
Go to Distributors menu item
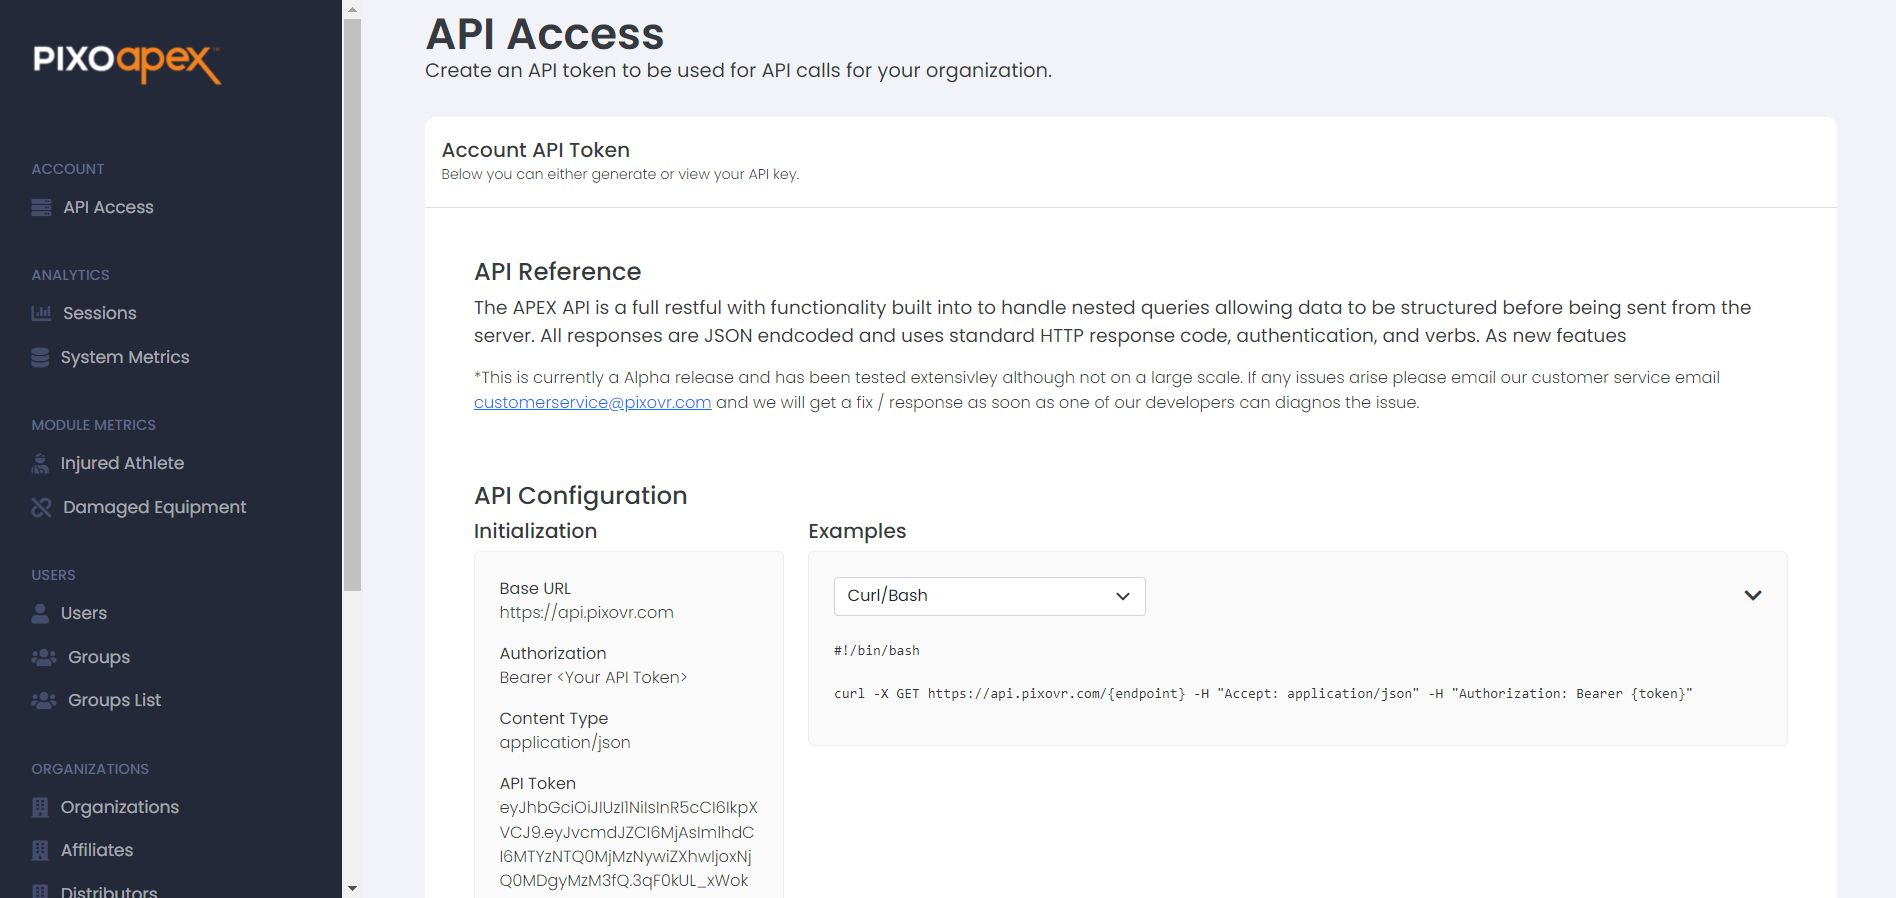pyautogui.click(x=109, y=890)
